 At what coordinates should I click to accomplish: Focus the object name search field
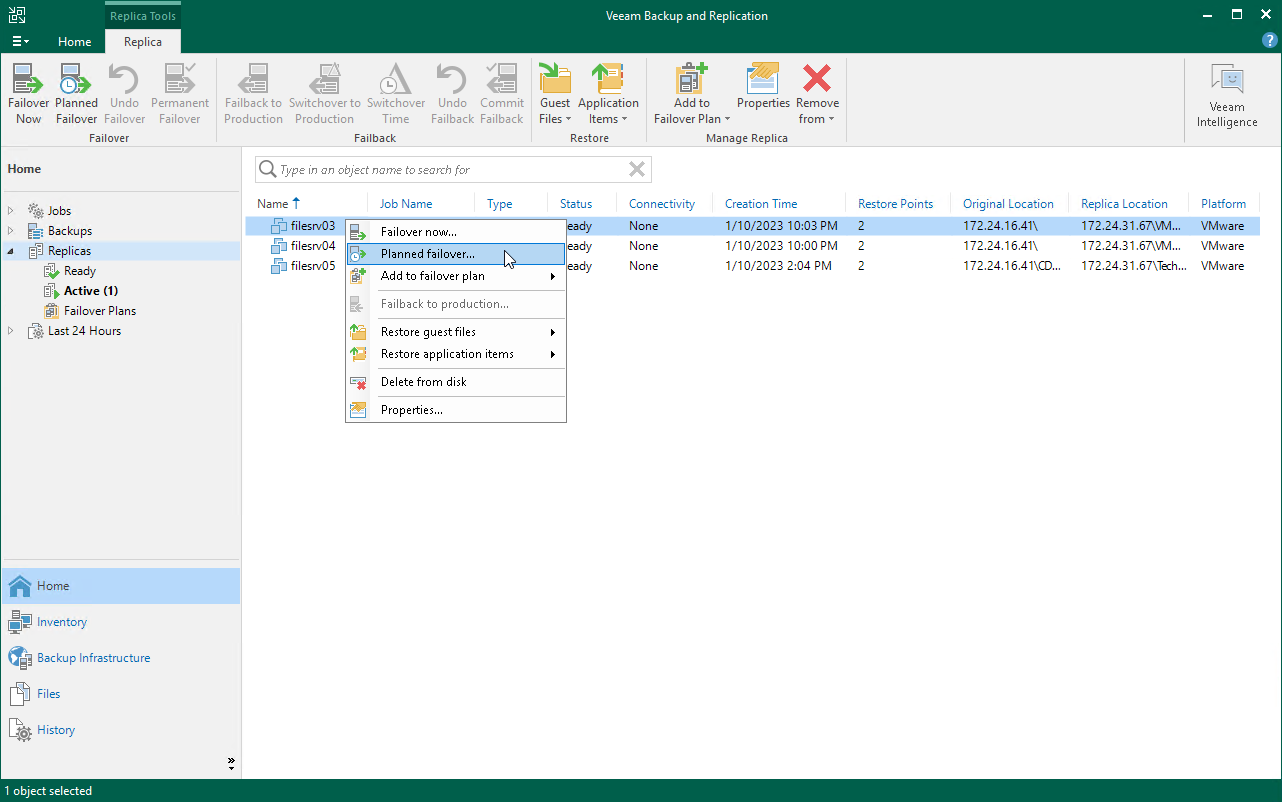[x=452, y=170]
